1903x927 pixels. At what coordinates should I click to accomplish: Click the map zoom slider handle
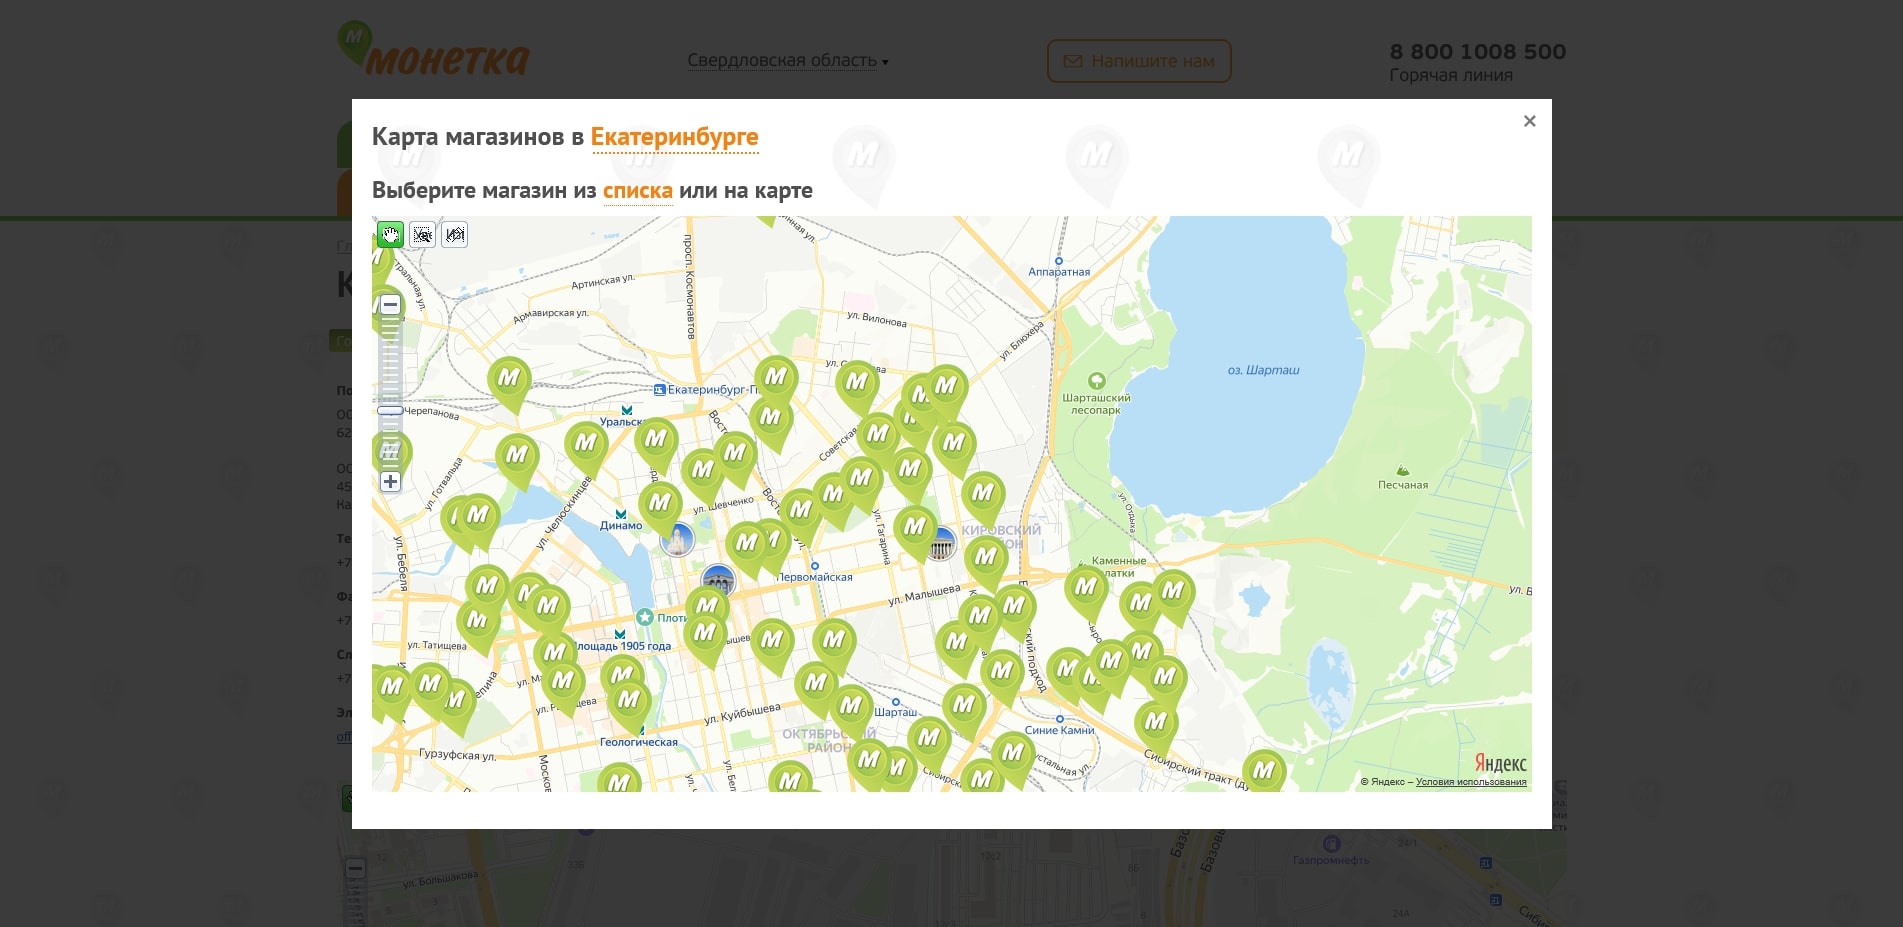(390, 410)
